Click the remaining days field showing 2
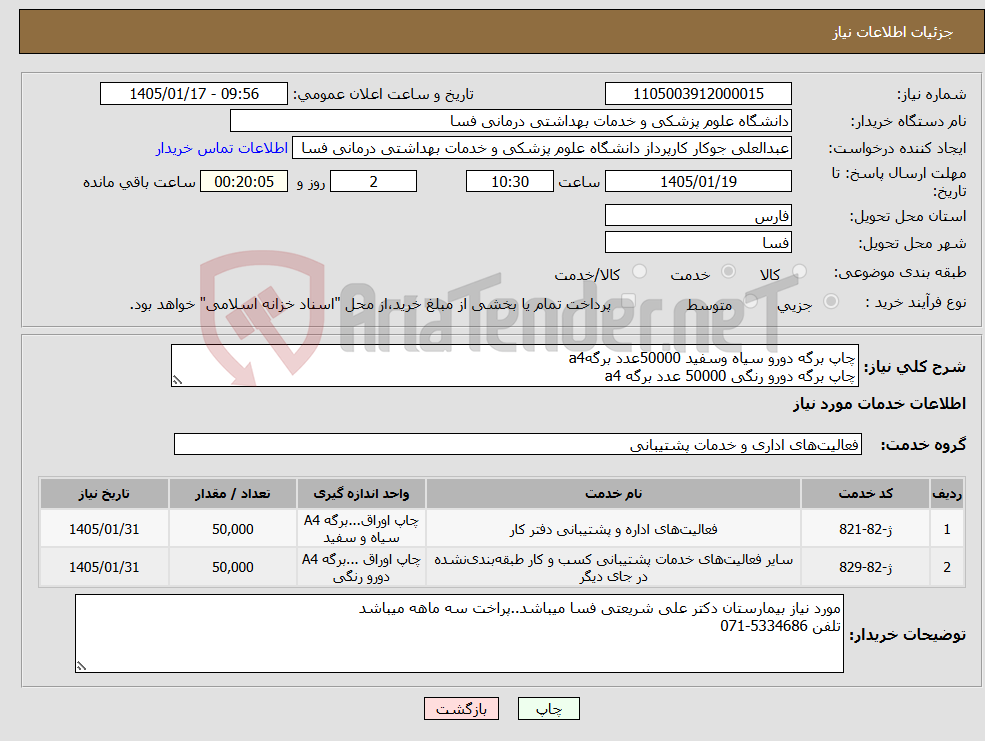The width and height of the screenshot is (985, 741). click(373, 181)
